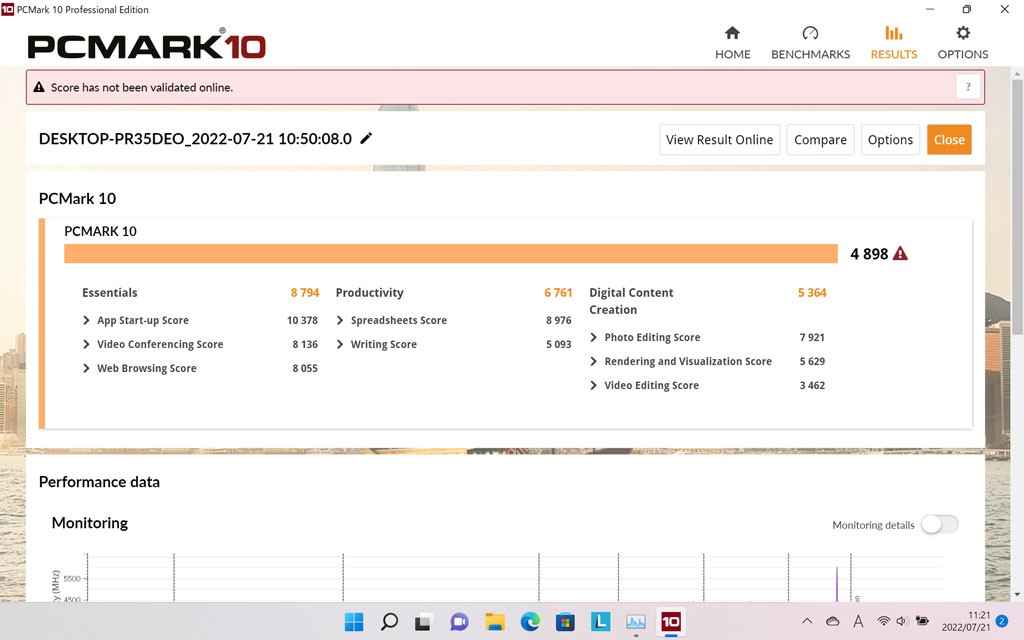The height and width of the screenshot is (640, 1024).
Task: Click the red warning triangle beside 4 898
Action: click(x=900, y=253)
